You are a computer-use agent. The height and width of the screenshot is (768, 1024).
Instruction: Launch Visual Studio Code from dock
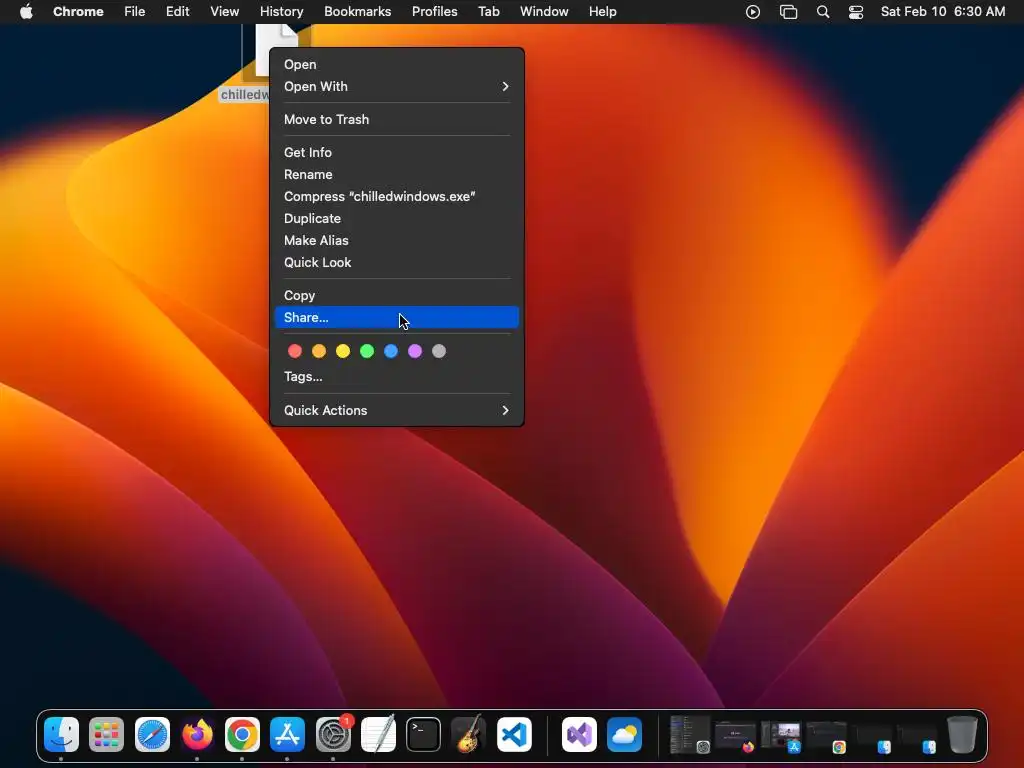(514, 735)
